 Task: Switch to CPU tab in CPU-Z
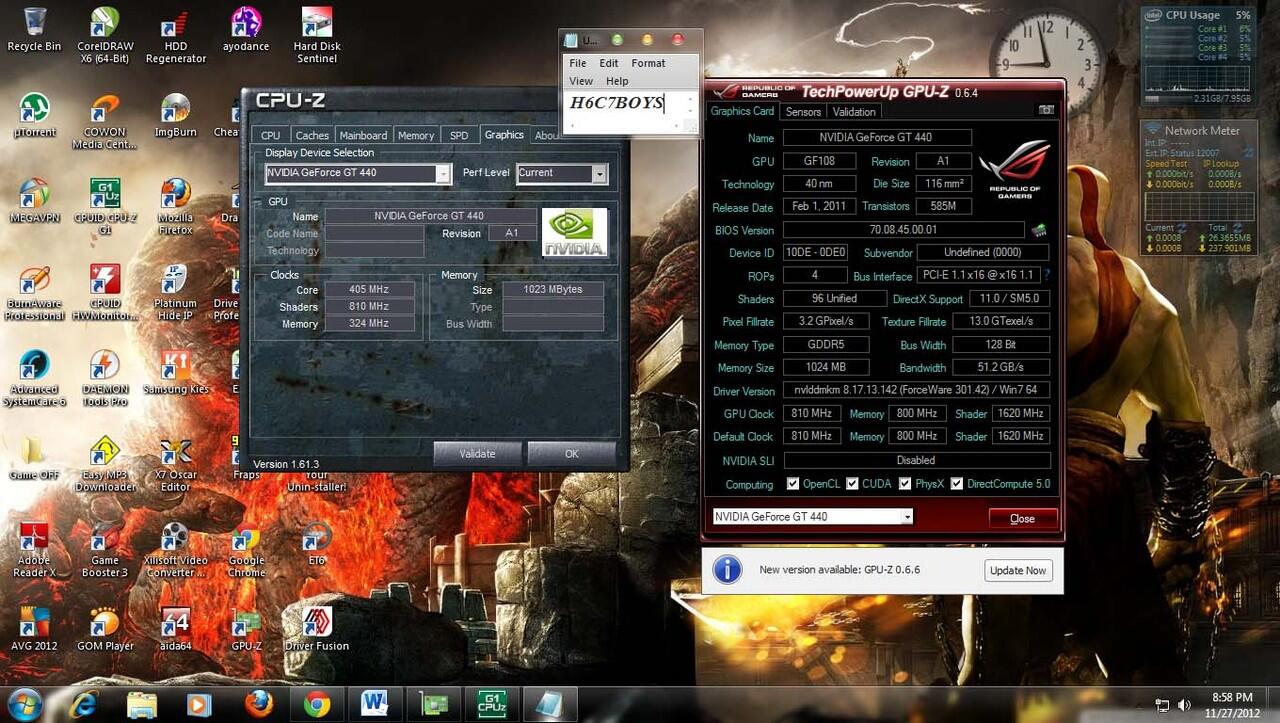tap(270, 135)
